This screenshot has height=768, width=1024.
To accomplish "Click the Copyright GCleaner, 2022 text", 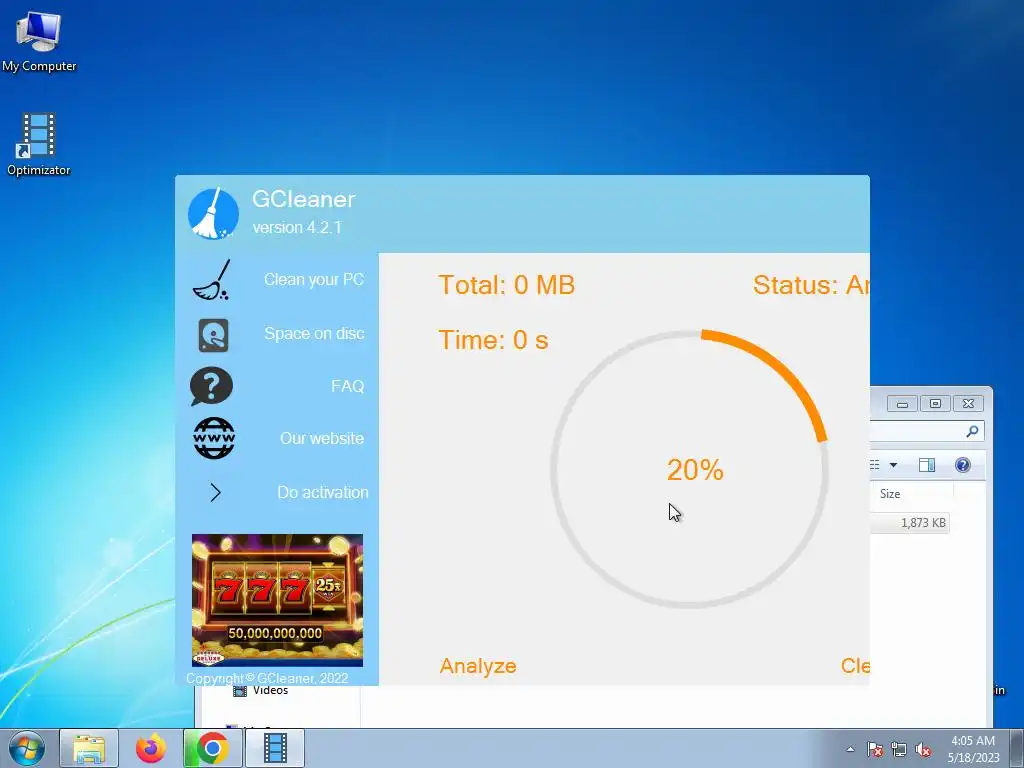I will (267, 678).
